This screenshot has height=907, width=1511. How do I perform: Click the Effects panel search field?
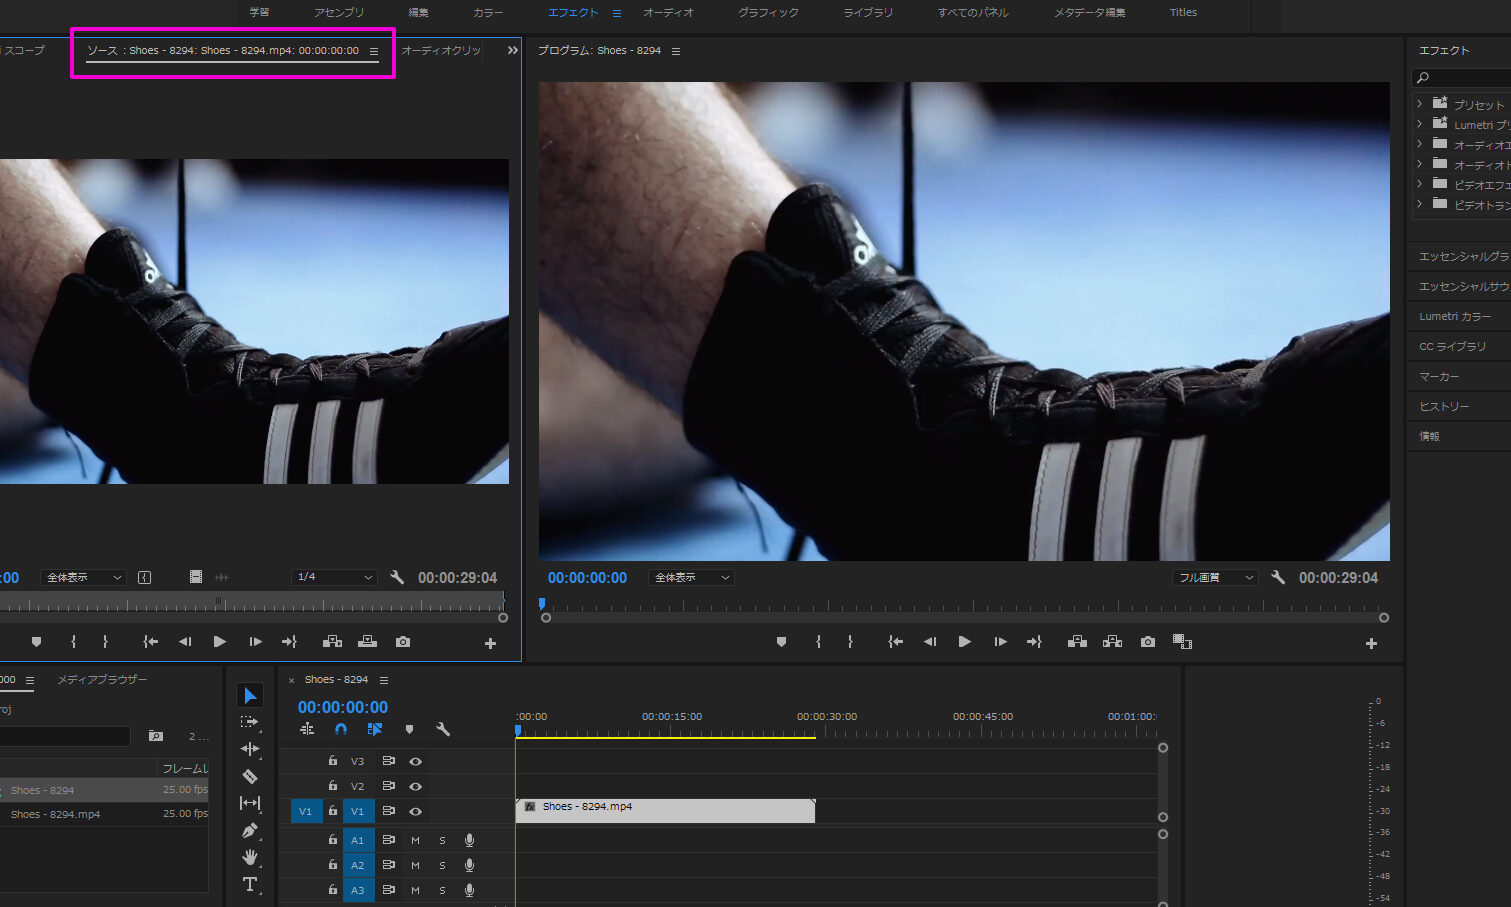1462,77
